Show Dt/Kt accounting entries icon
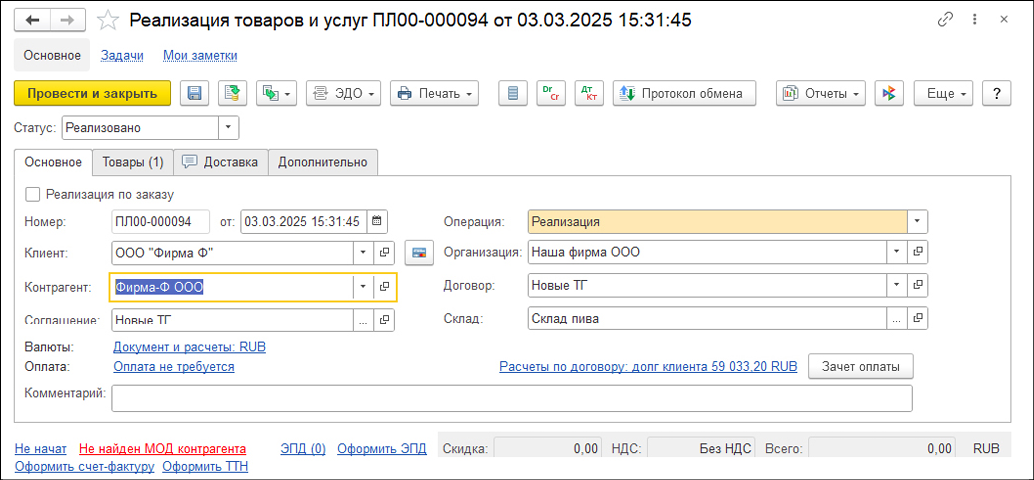 pos(589,93)
